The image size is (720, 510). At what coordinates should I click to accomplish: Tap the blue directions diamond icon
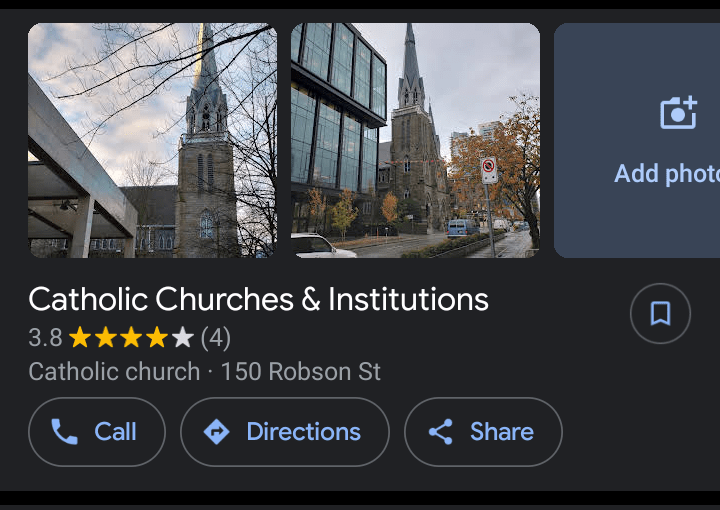point(216,432)
